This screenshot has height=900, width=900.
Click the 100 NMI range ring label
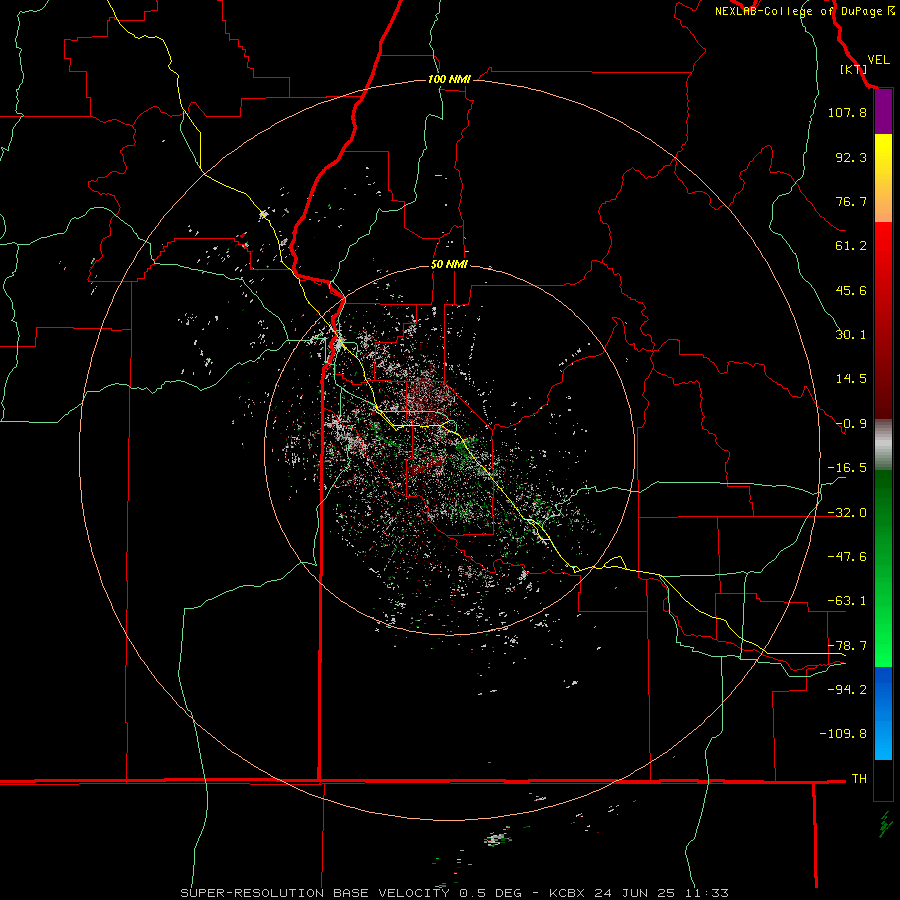(x=449, y=79)
